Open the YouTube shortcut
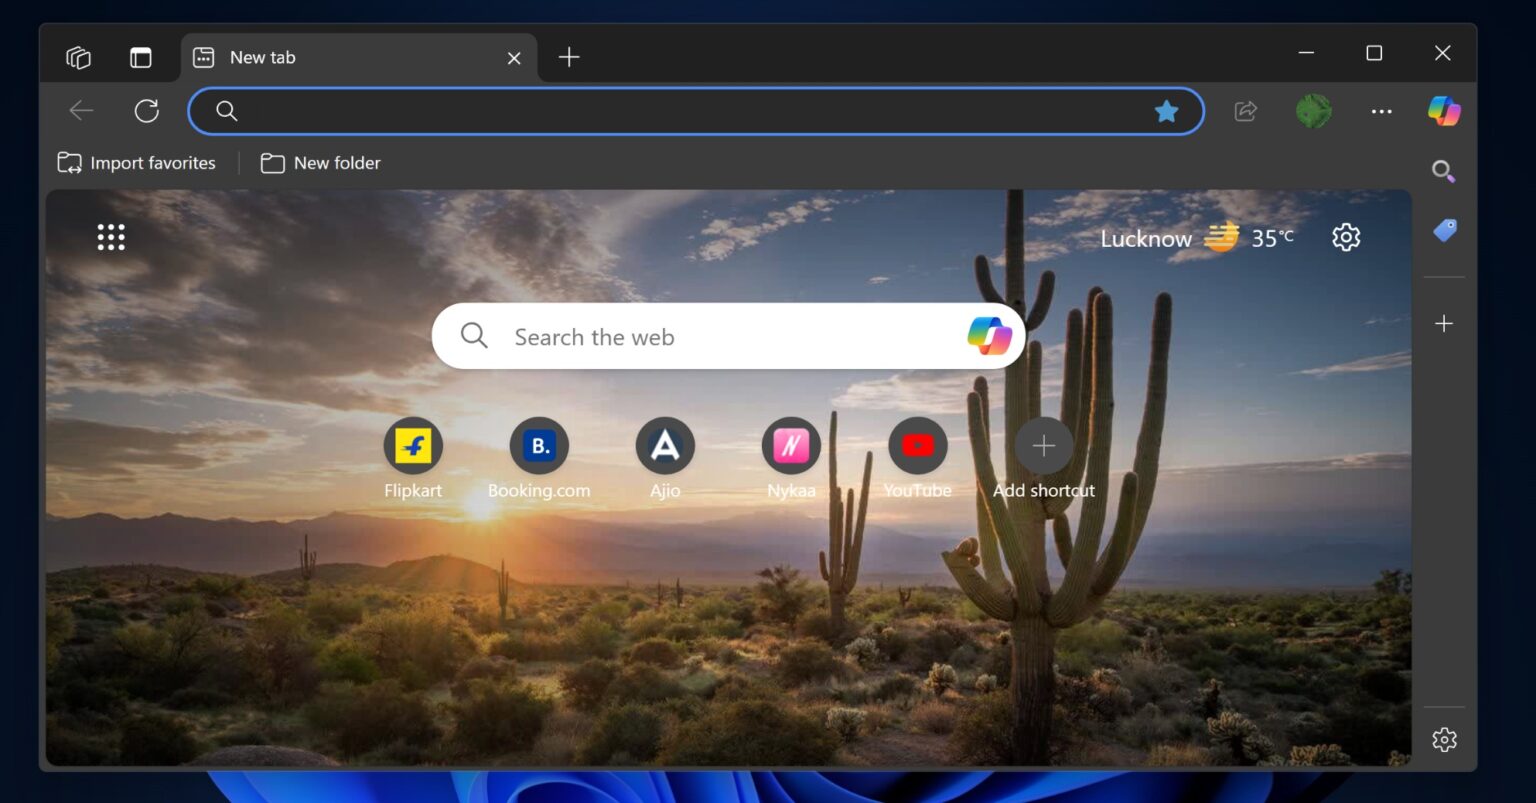This screenshot has width=1536, height=803. click(x=917, y=446)
